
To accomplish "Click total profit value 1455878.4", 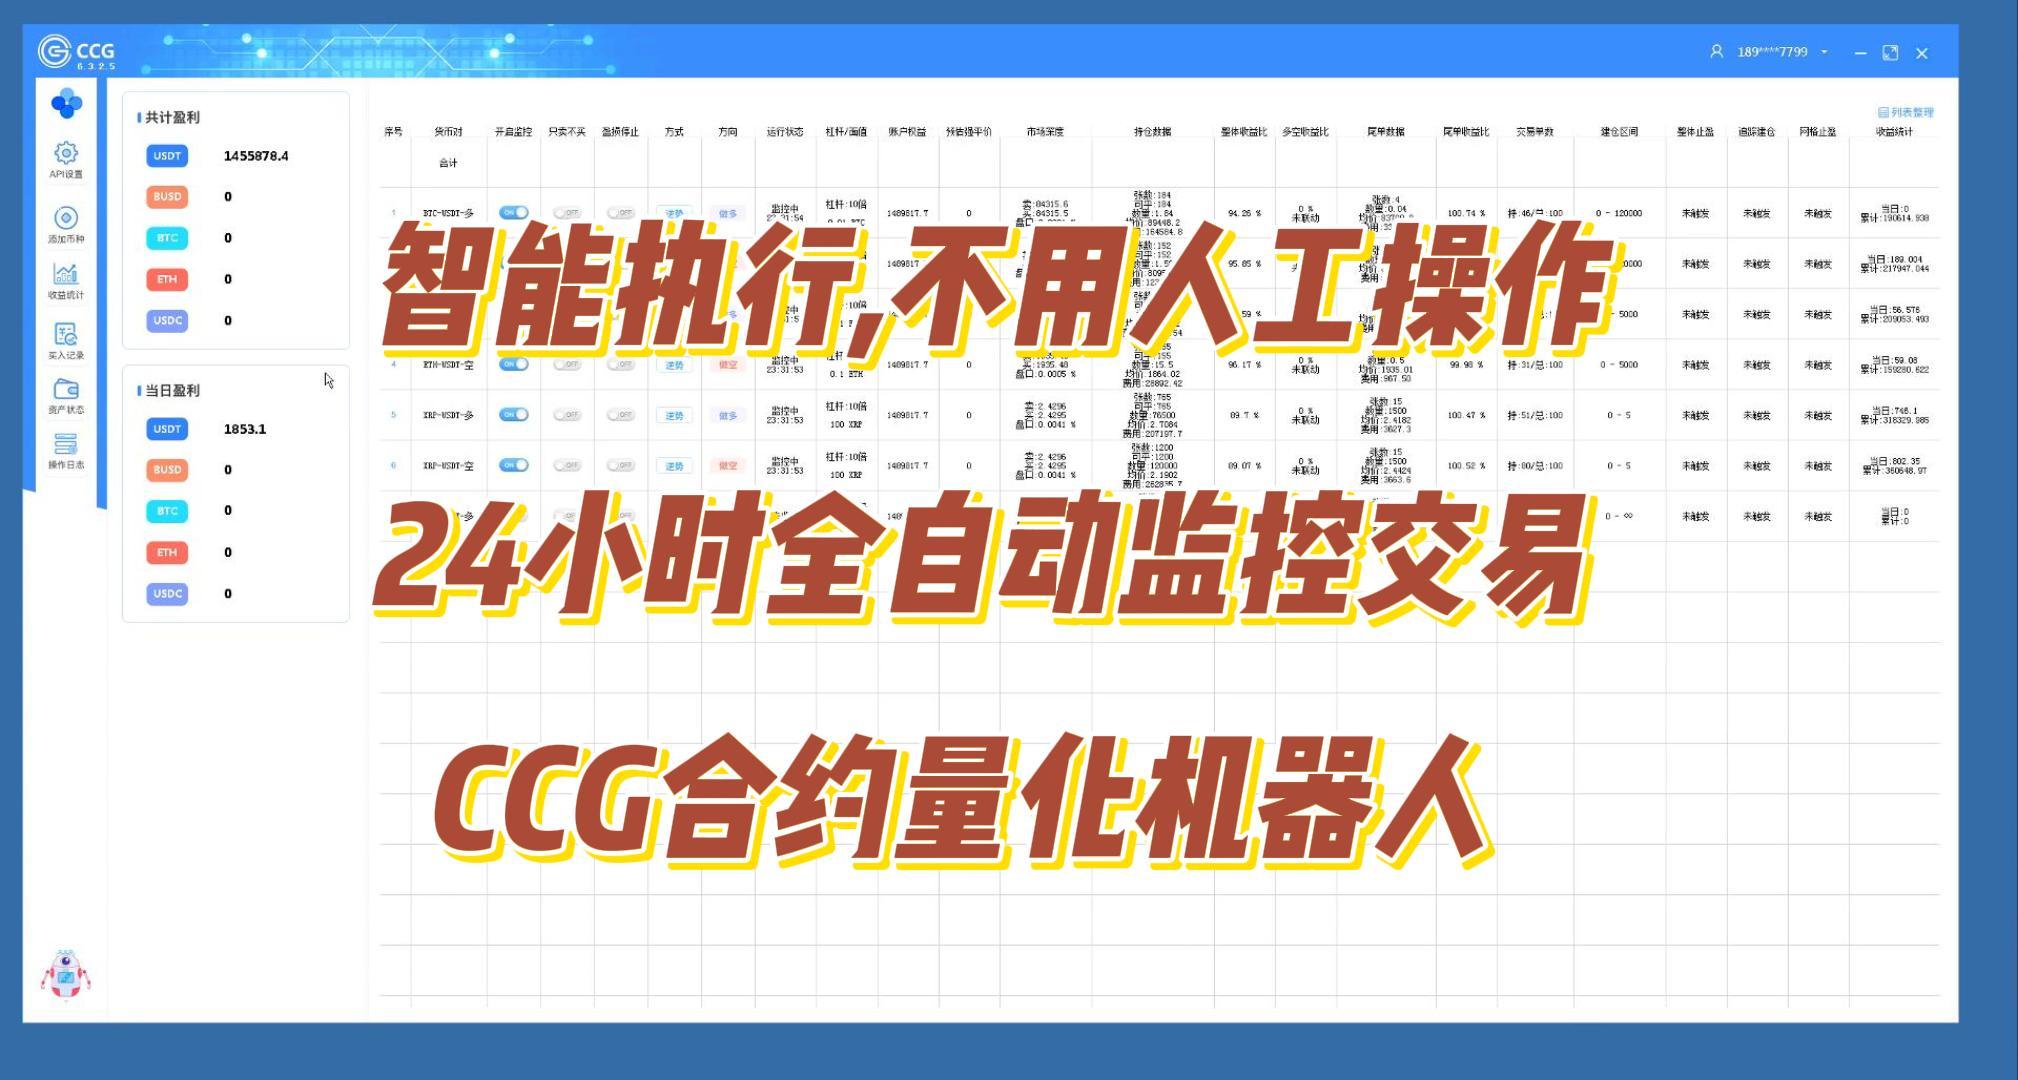I will point(256,156).
